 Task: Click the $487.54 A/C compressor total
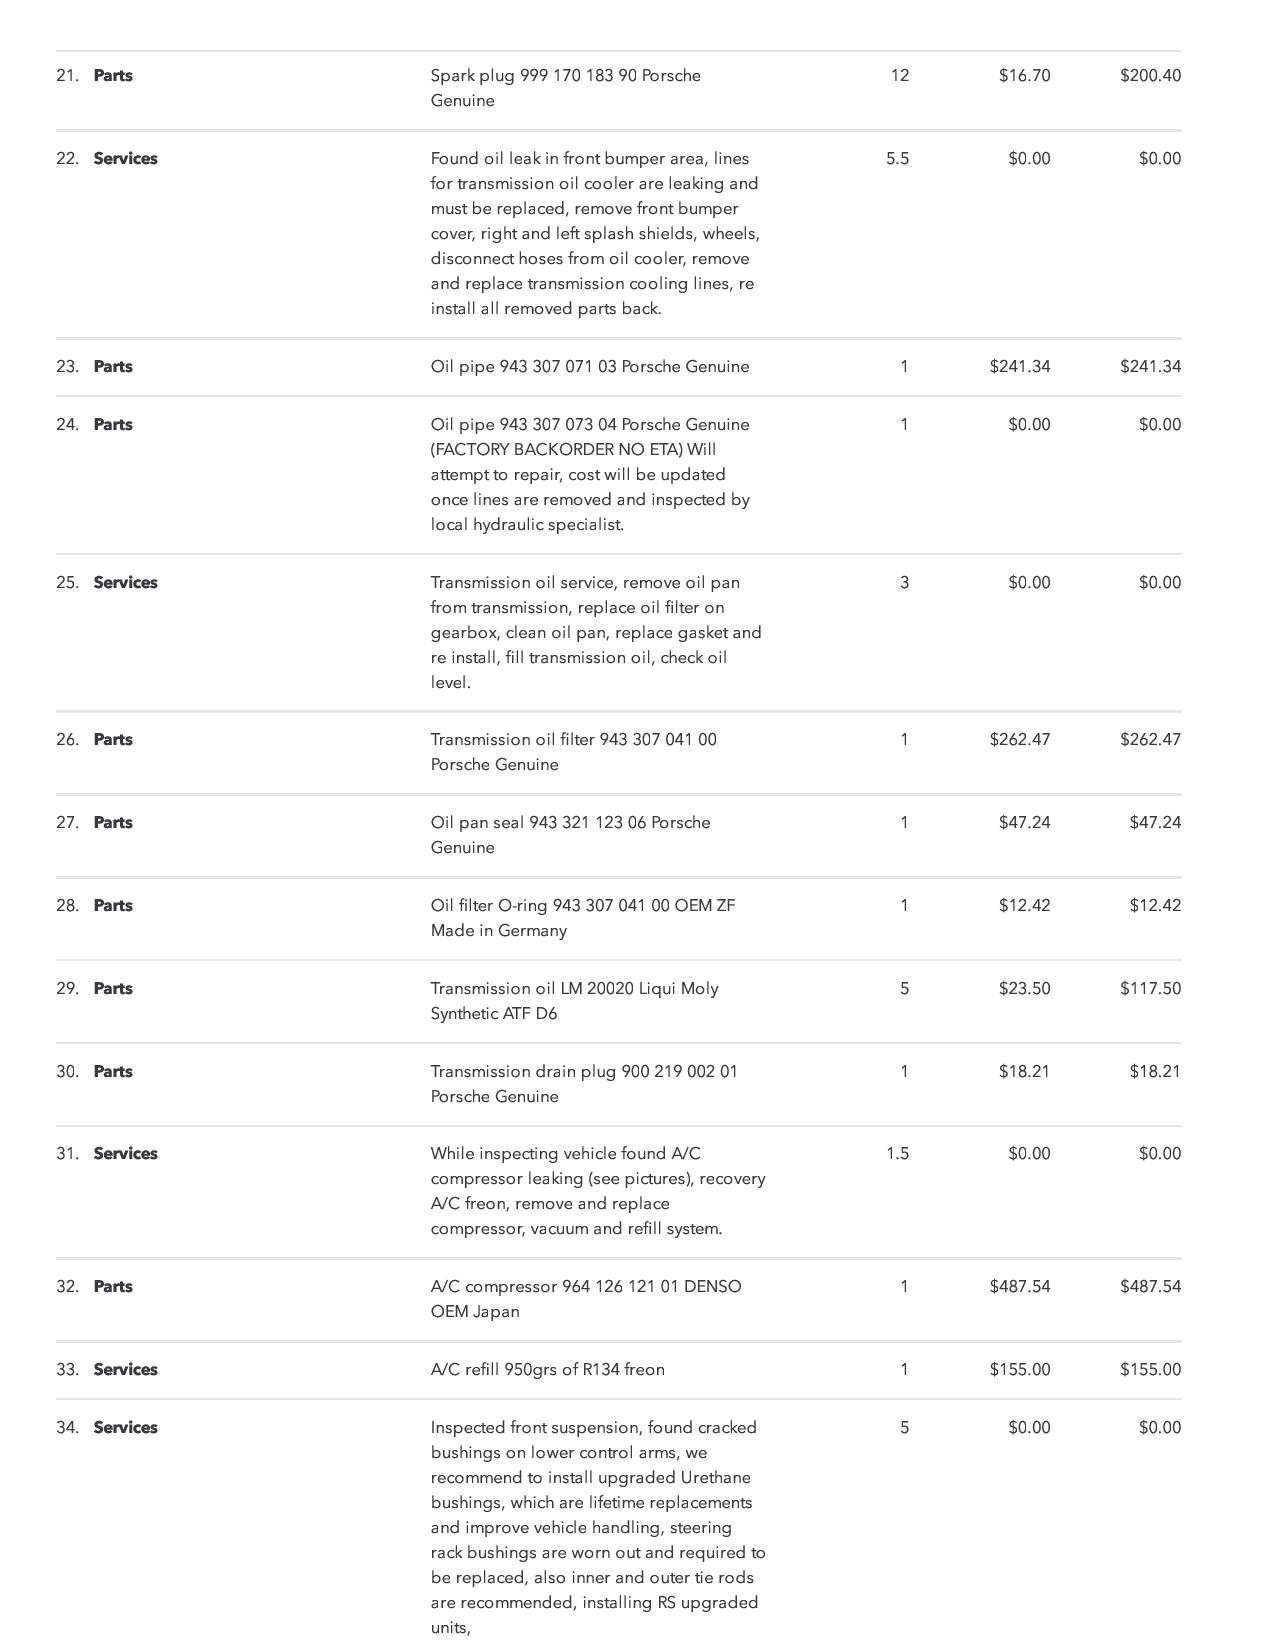point(1150,1287)
